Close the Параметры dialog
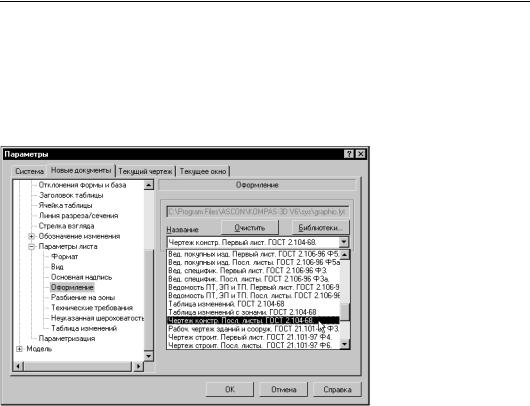 click(361, 154)
